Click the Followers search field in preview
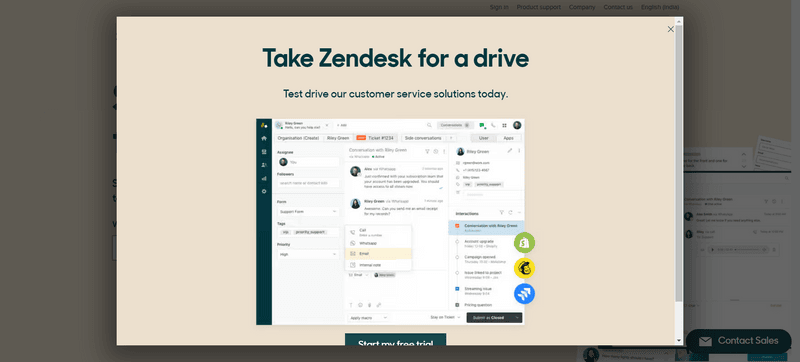This screenshot has width=800, height=362. (x=308, y=183)
